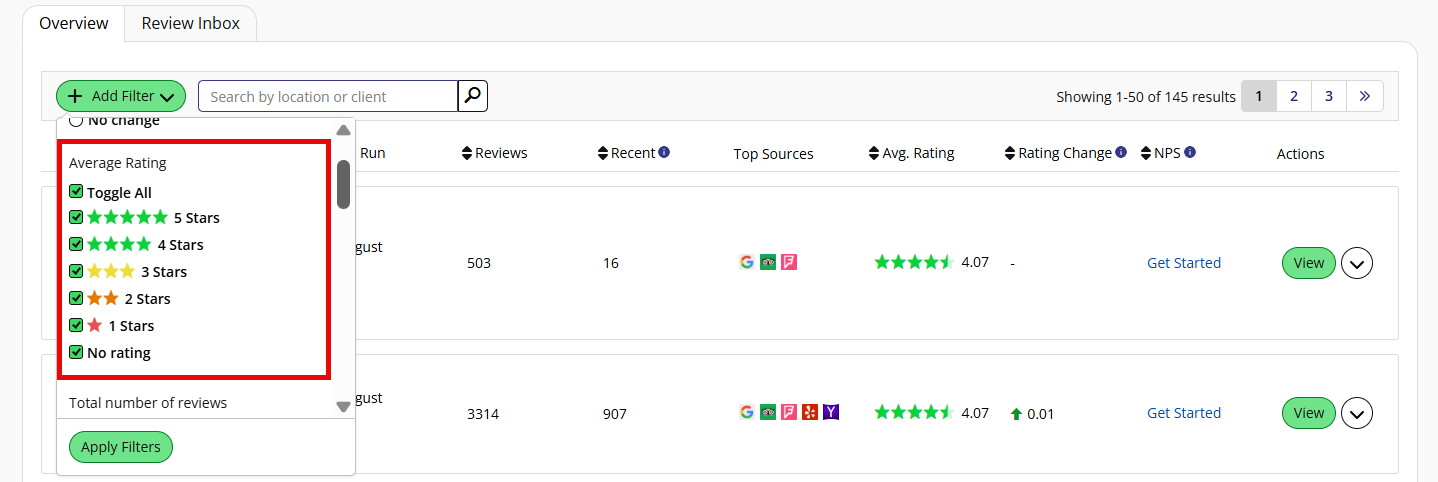
Task: Expand first row actions chevron button
Action: pos(1356,263)
